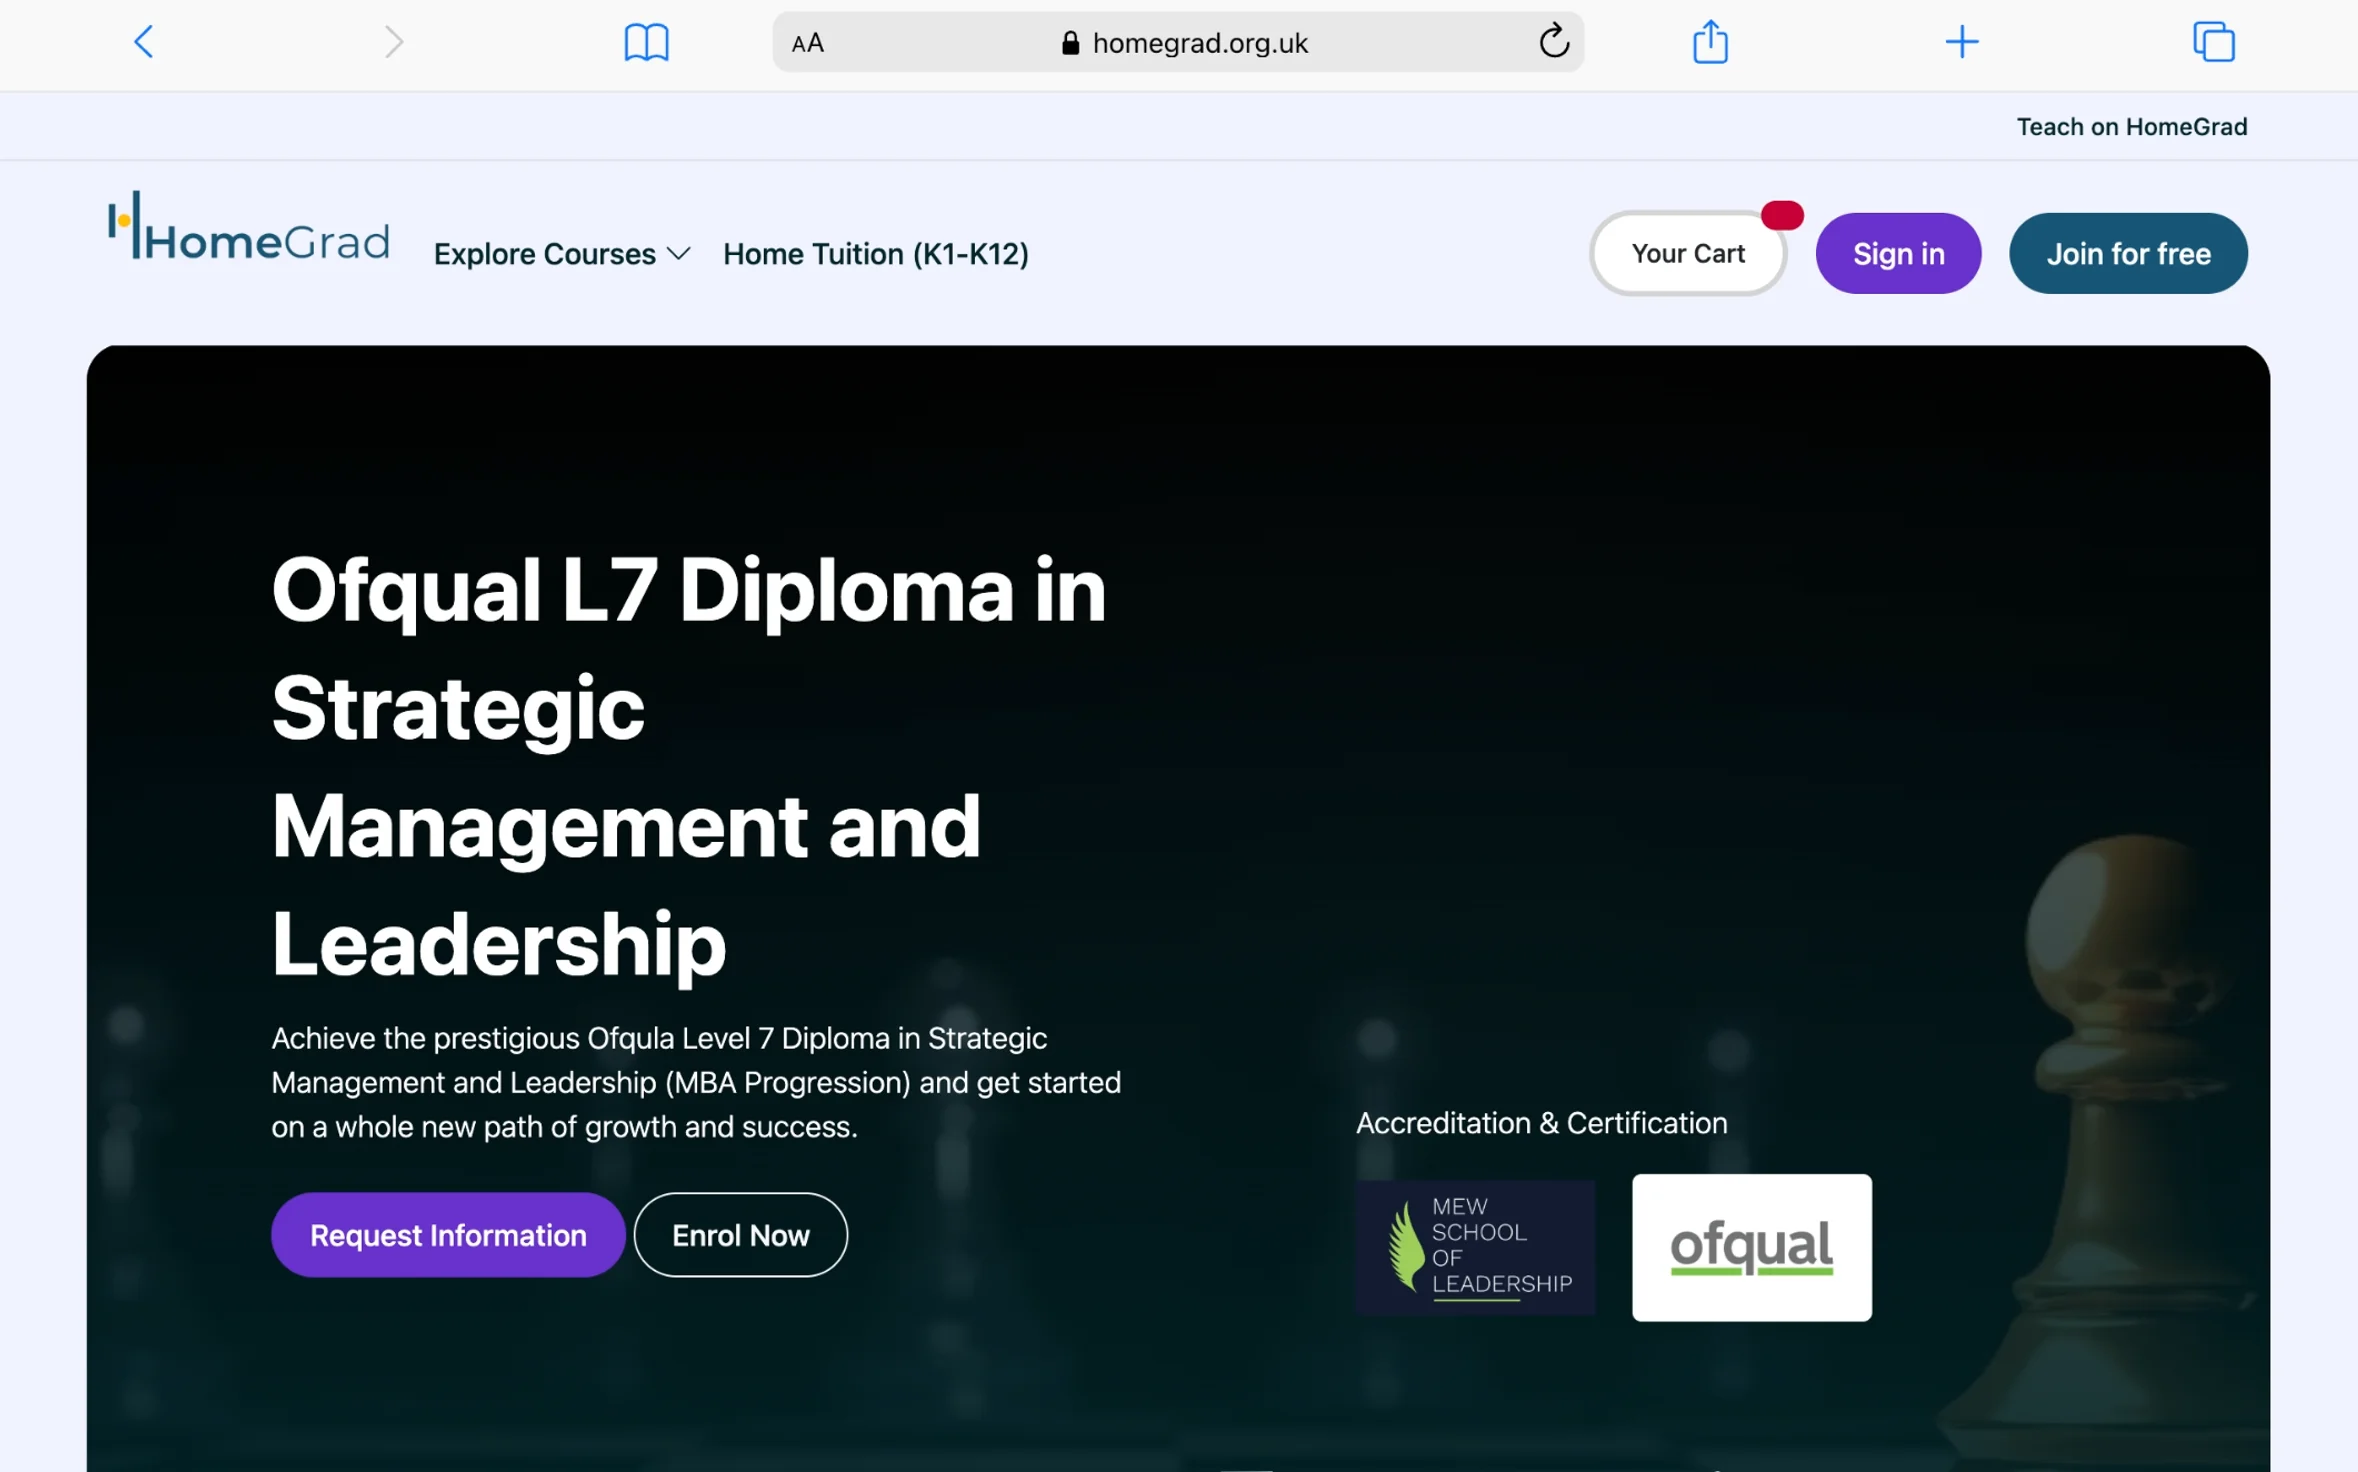This screenshot has width=2358, height=1472.
Task: Reload the homegrad.org.uk page
Action: tap(1554, 42)
